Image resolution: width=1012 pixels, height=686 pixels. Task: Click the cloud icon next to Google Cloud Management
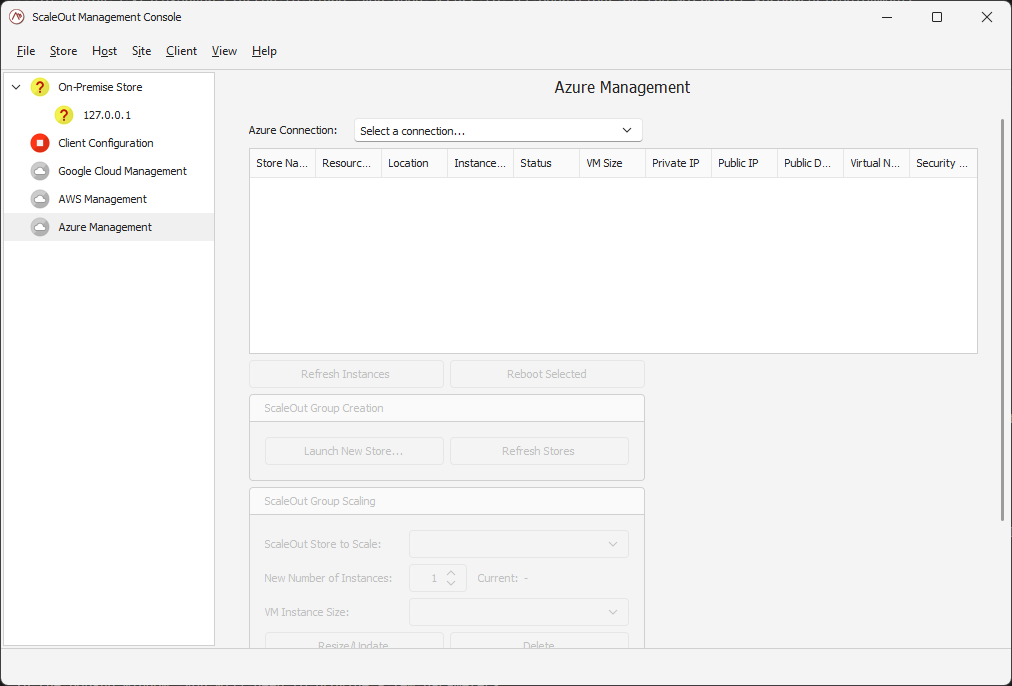pos(40,171)
